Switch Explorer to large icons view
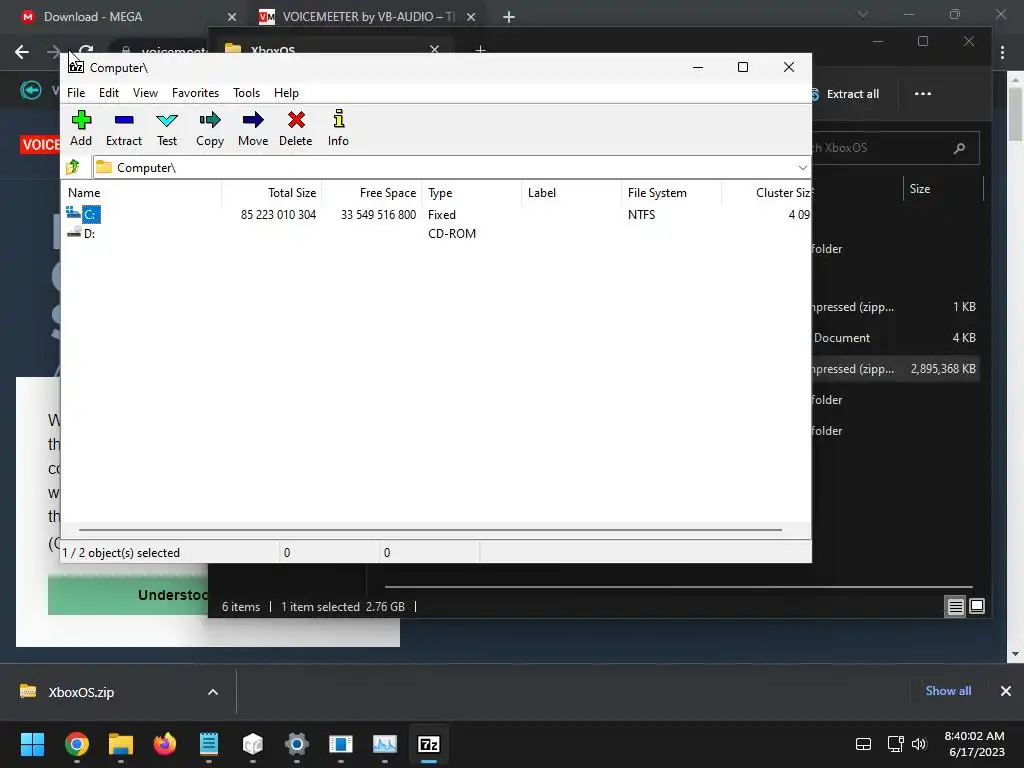Viewport: 1024px width, 768px height. tap(977, 607)
